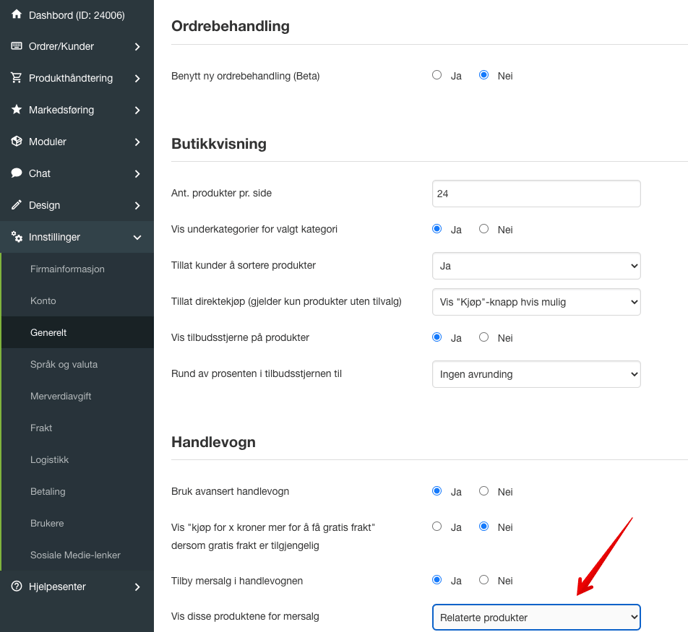Select Ja for Bruk avansert handlevogn
This screenshot has width=688, height=632.
coord(437,491)
